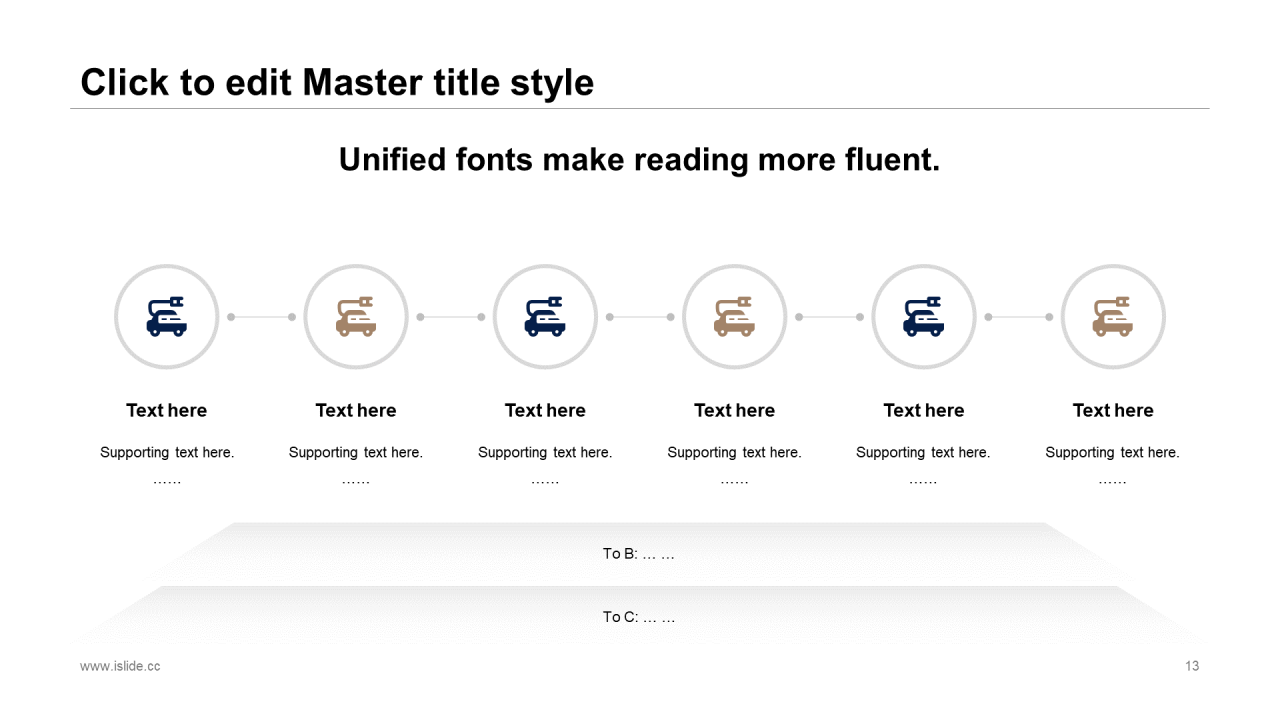Click the slide number 13 in the footer

point(1191,666)
